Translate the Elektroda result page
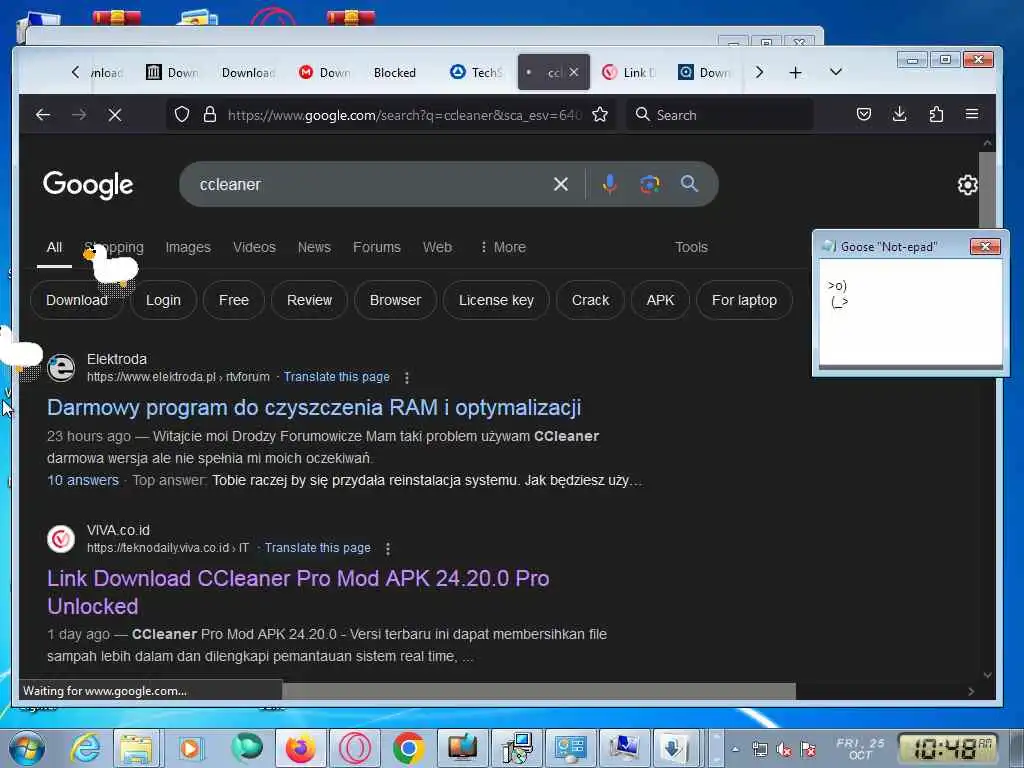 click(x=336, y=377)
